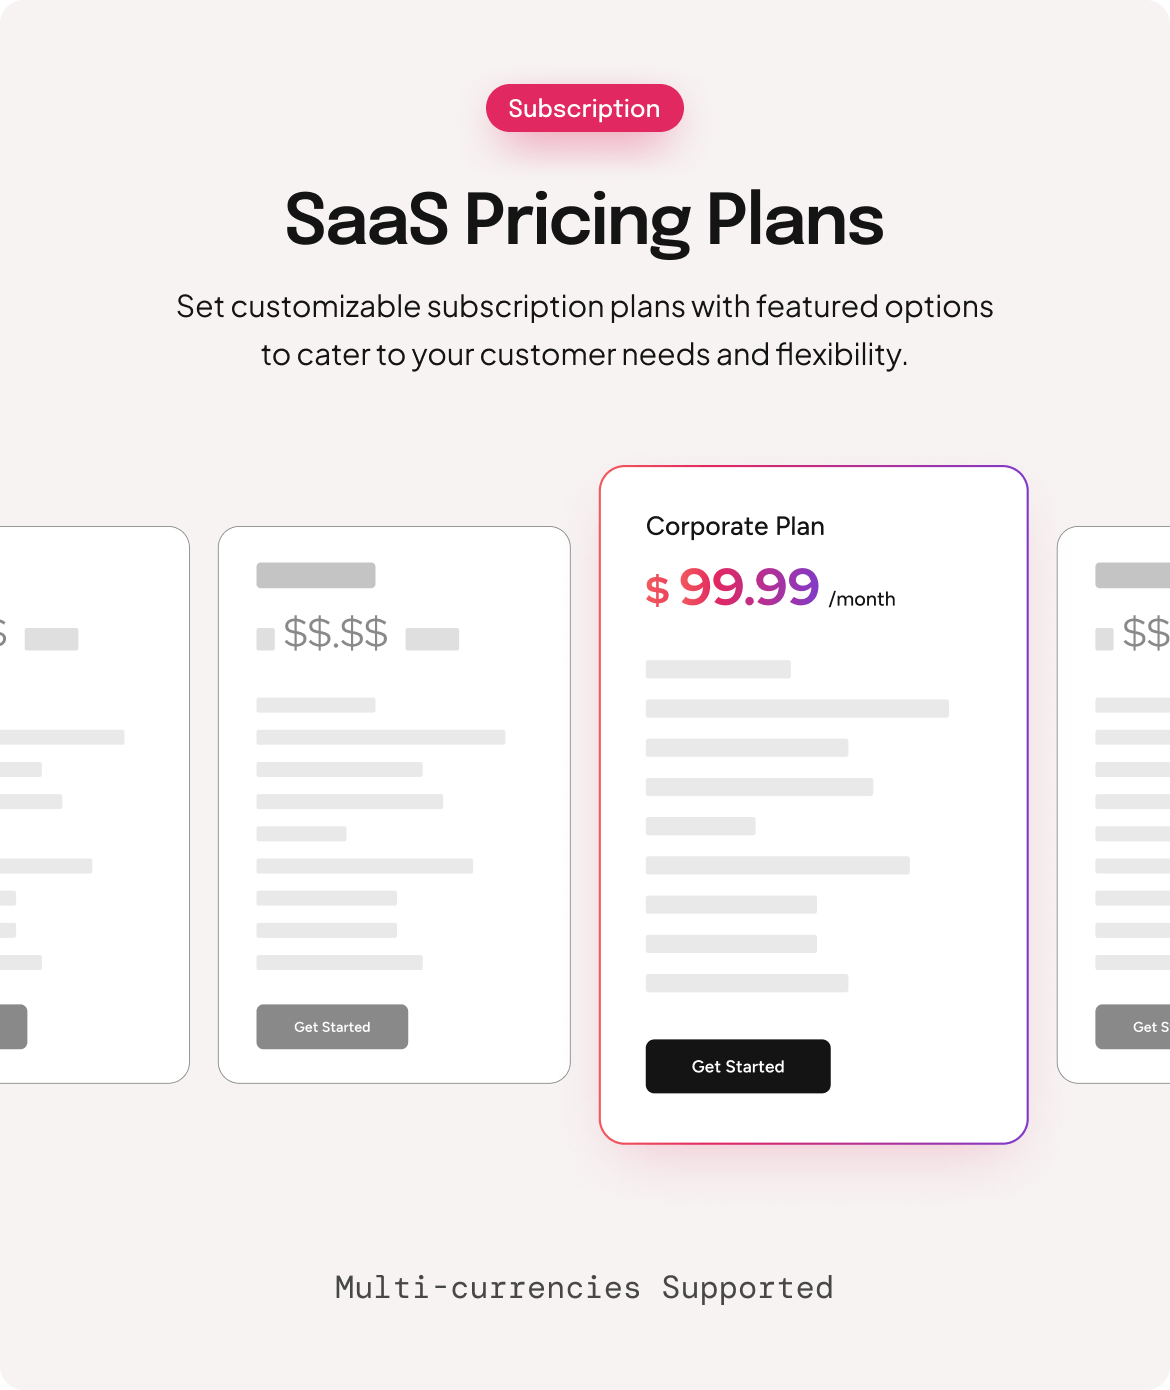Click the $$.$$ placeholder price in gray card

(336, 634)
